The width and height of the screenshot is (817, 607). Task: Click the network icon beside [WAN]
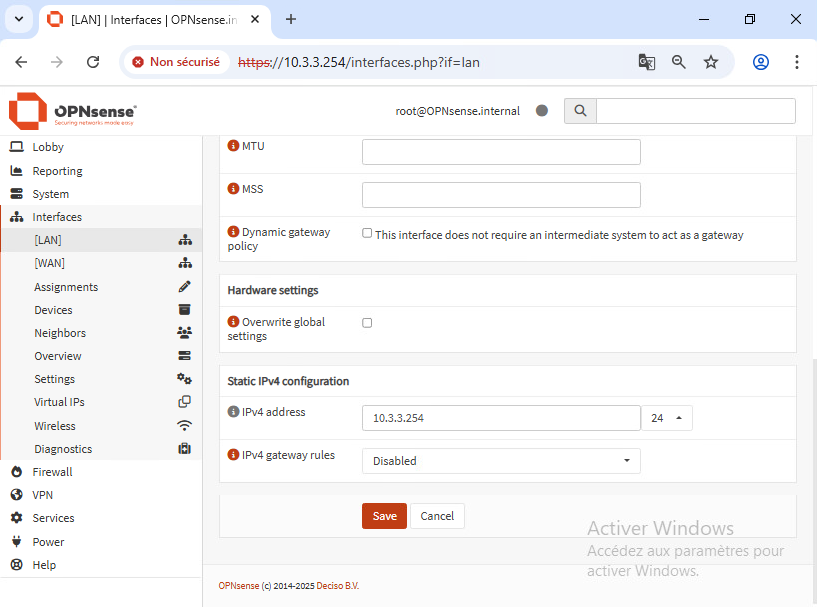point(185,263)
